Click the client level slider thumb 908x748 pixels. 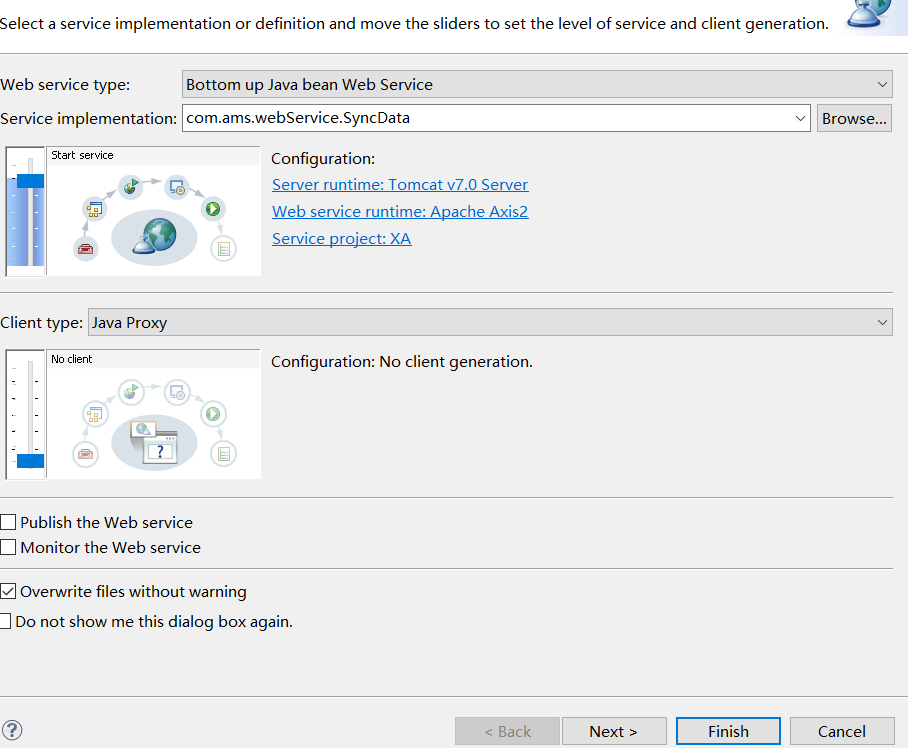point(30,461)
